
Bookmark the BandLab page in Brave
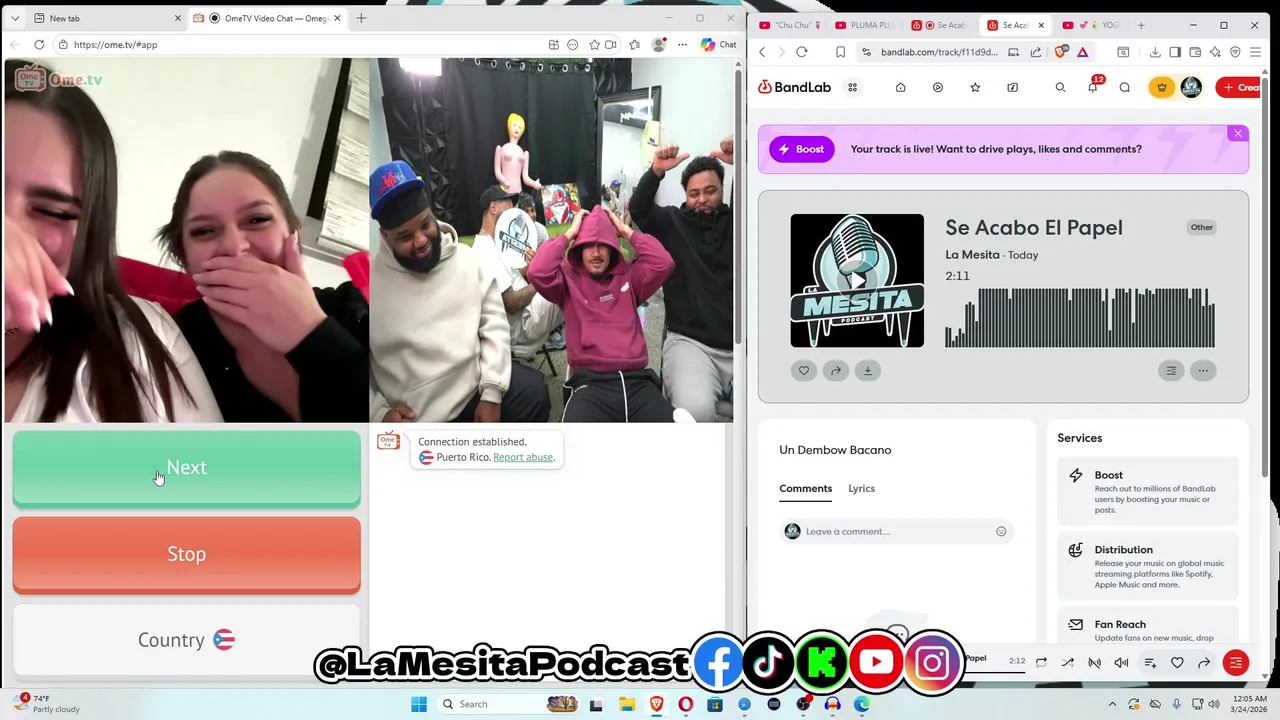[840, 52]
